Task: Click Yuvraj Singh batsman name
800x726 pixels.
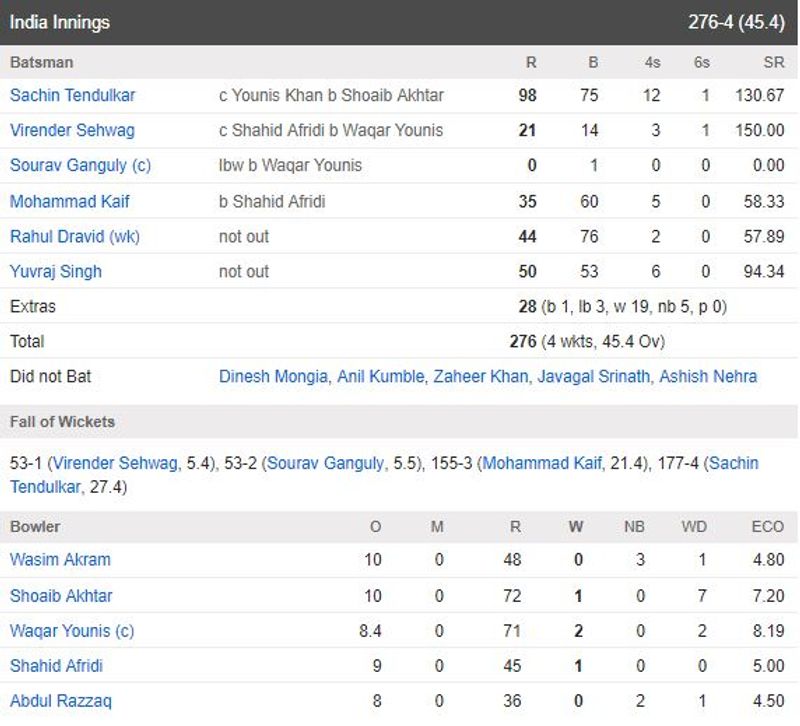Action: point(56,271)
